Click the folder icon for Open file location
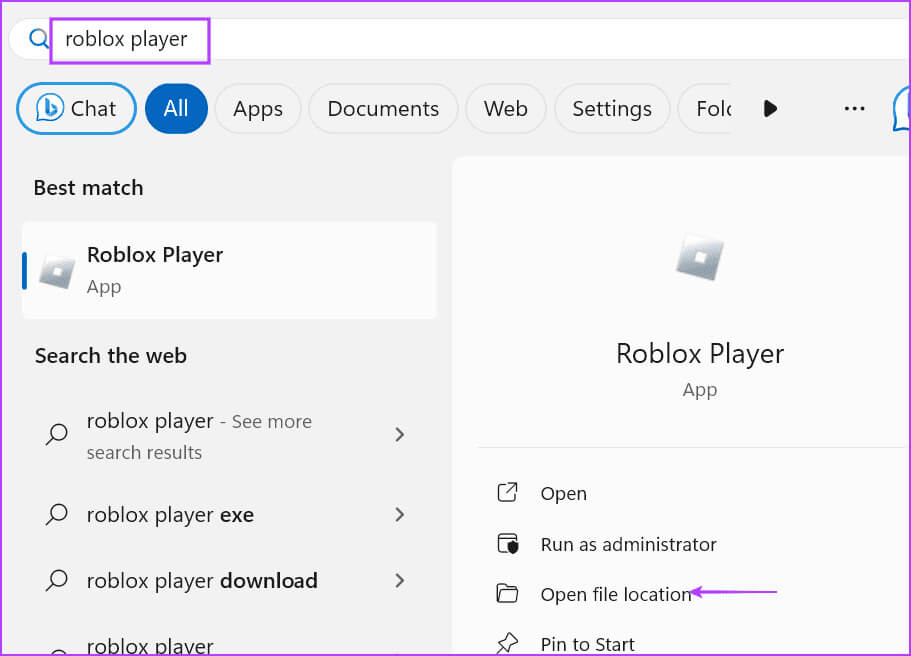Image resolution: width=911 pixels, height=656 pixels. [x=507, y=593]
